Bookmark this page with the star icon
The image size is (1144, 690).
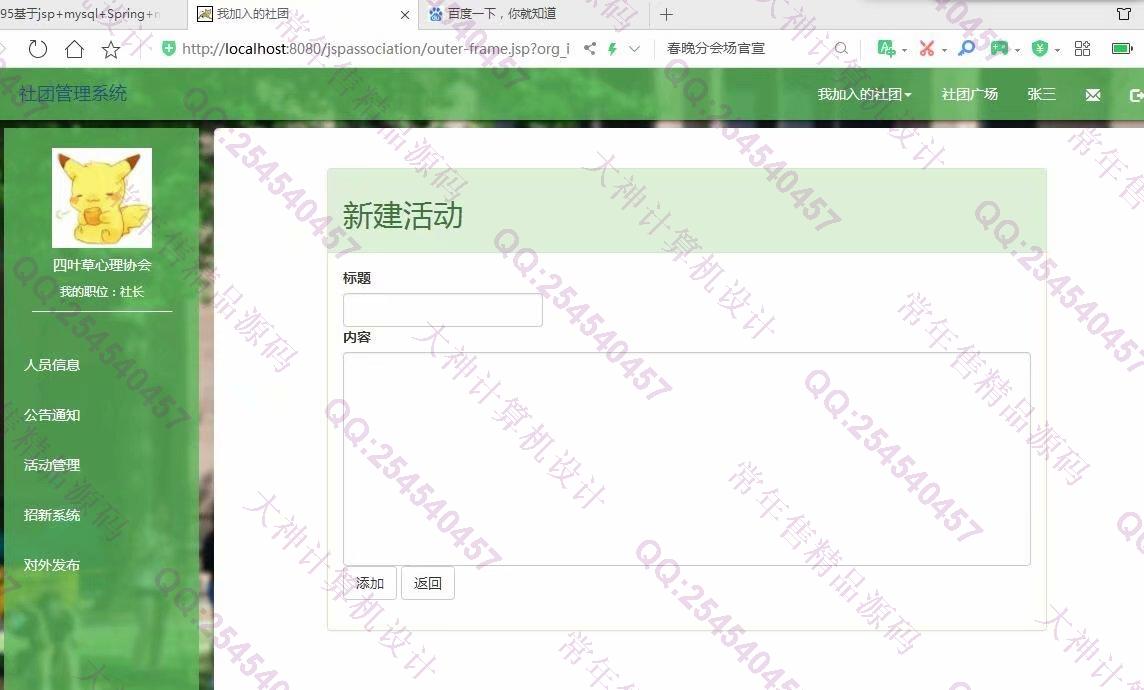(111, 49)
